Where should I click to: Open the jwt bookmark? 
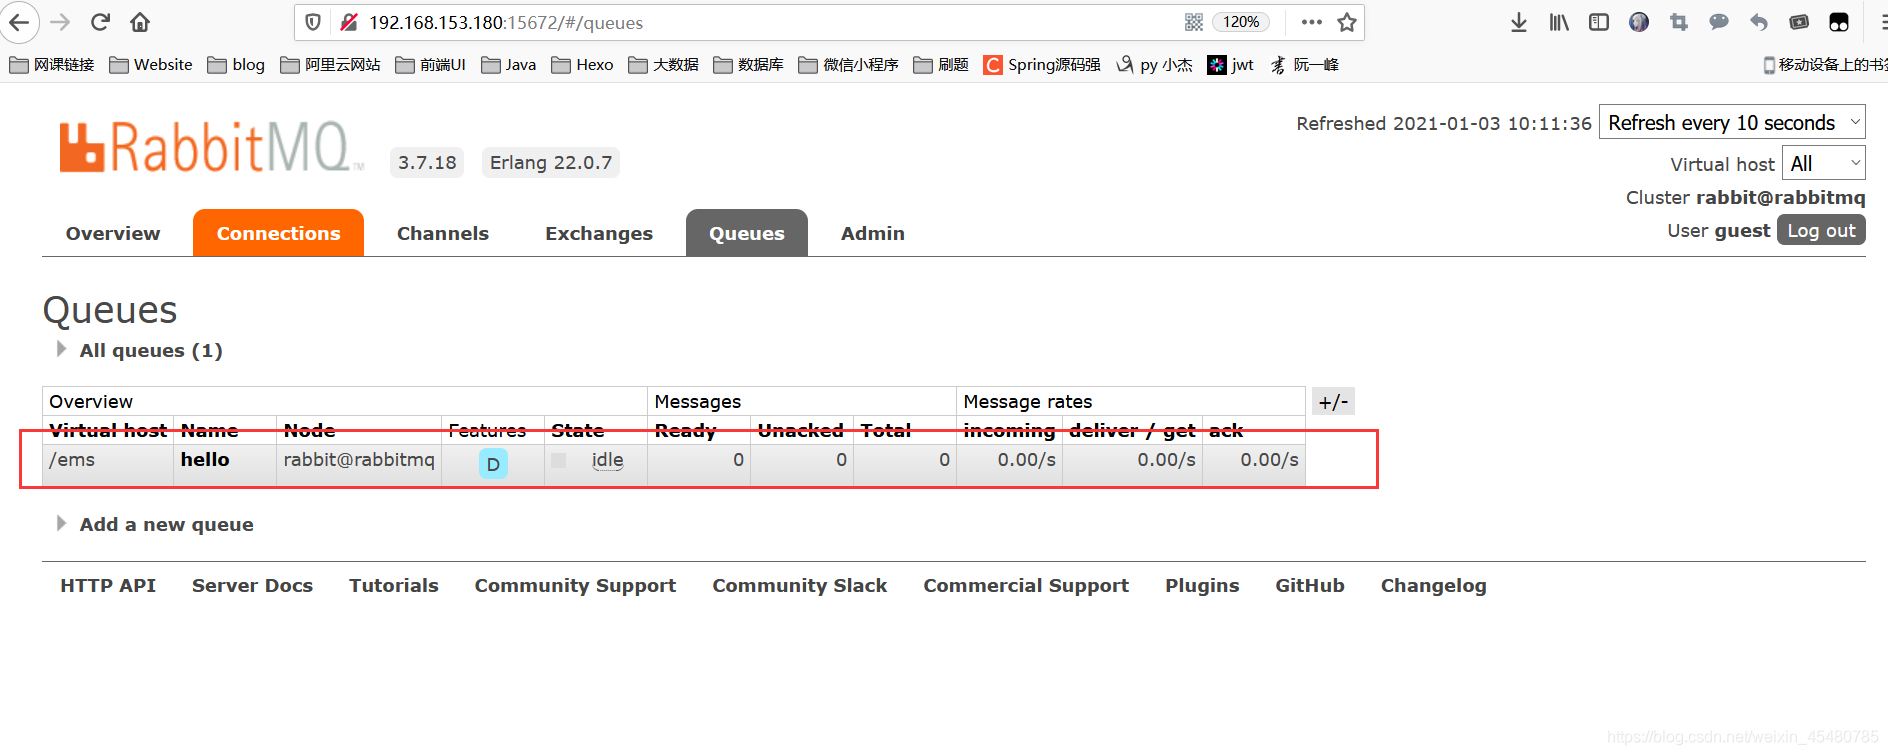1231,65
